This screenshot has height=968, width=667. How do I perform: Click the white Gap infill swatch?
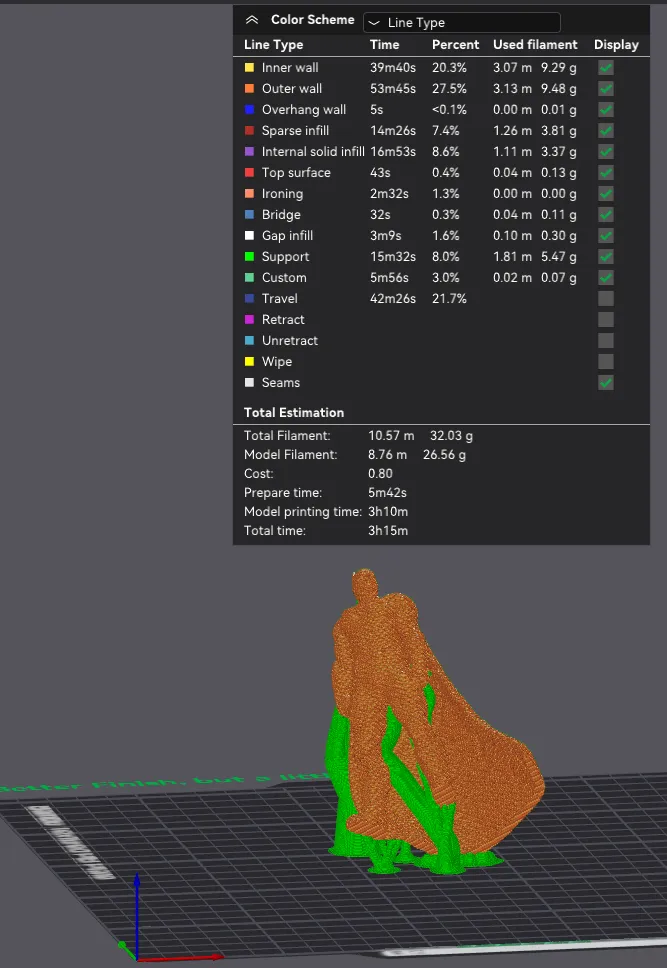pyautogui.click(x=250, y=235)
